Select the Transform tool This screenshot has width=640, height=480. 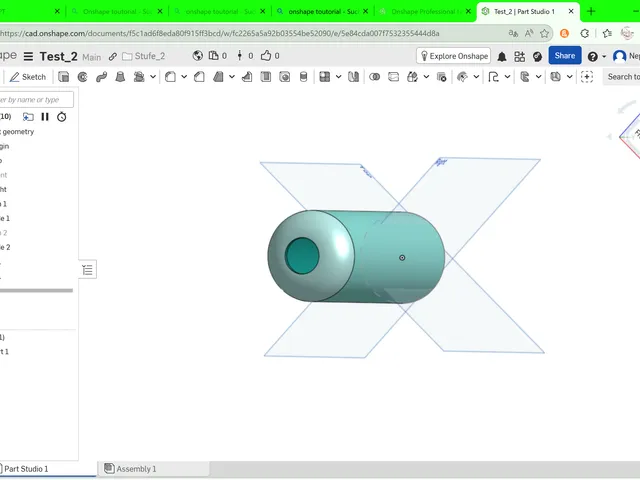412,77
